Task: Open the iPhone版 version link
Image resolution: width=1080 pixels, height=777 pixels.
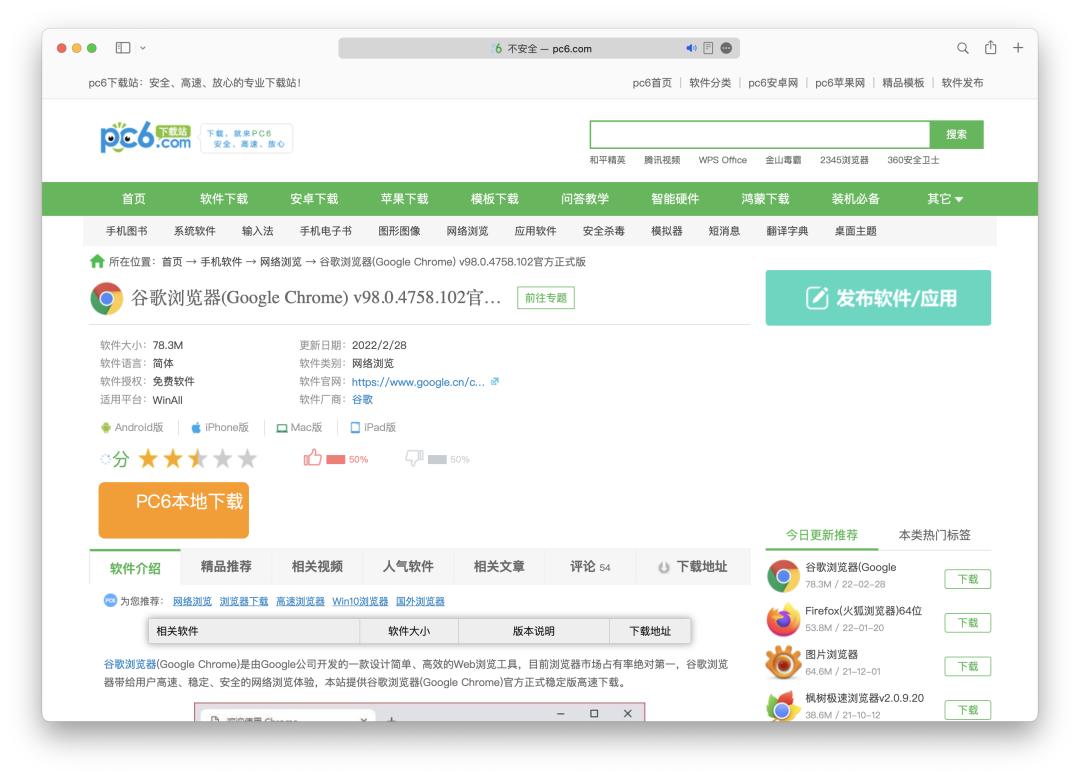Action: pos(219,427)
